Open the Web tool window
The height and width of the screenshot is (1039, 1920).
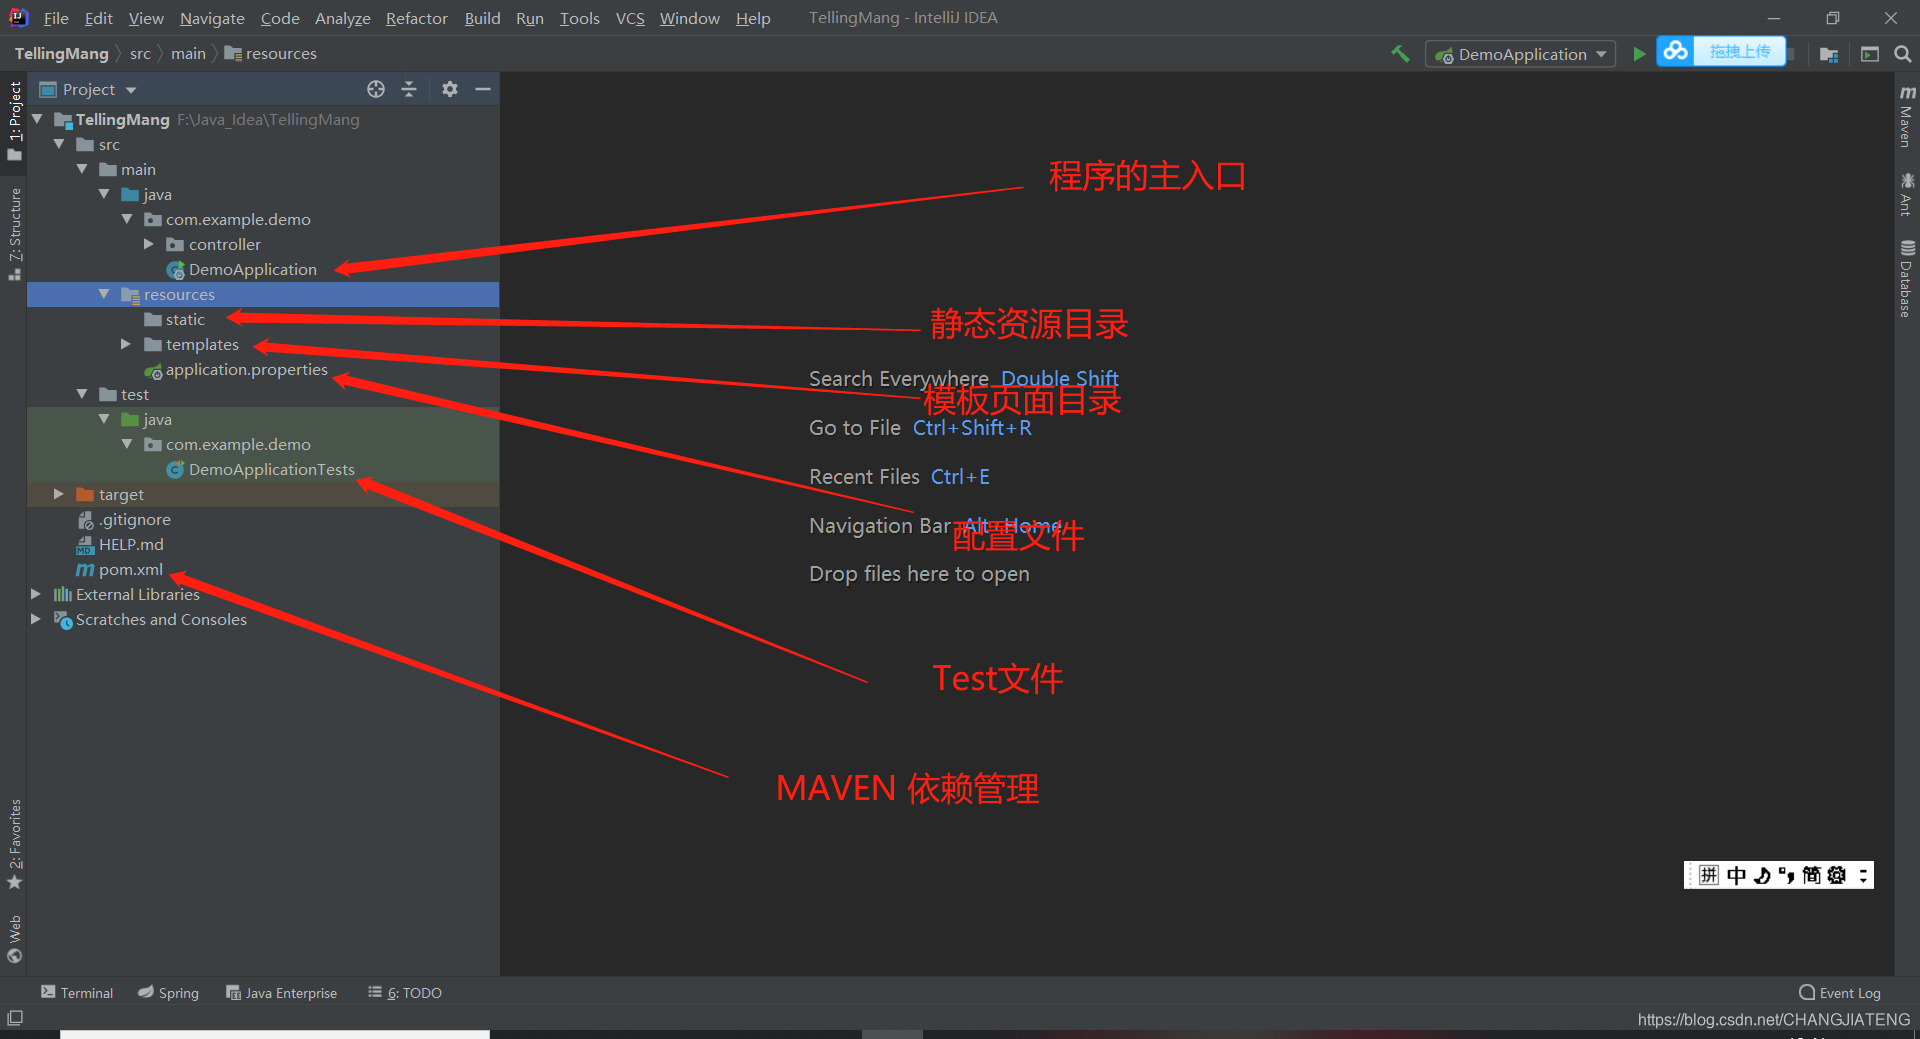14,938
